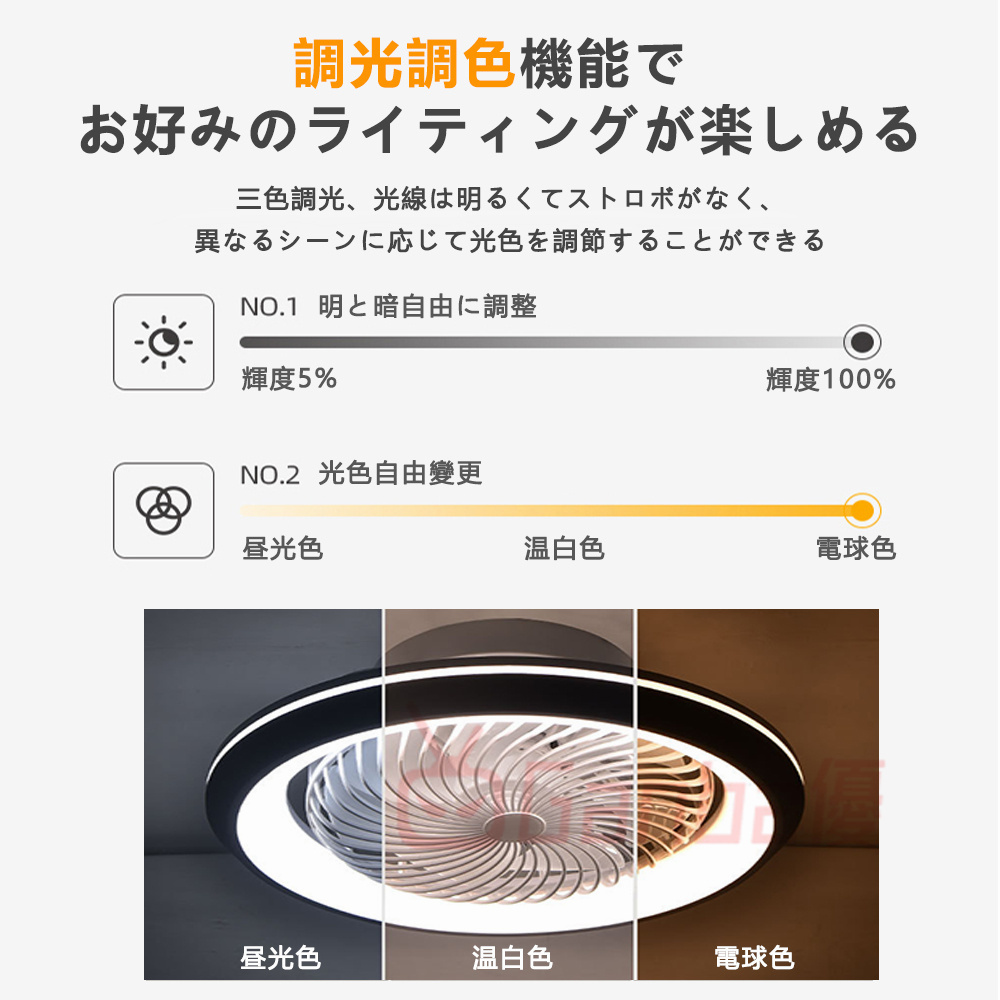Click the NO.2 光色自由變更 heading
This screenshot has width=1000, height=1000.
361,474
